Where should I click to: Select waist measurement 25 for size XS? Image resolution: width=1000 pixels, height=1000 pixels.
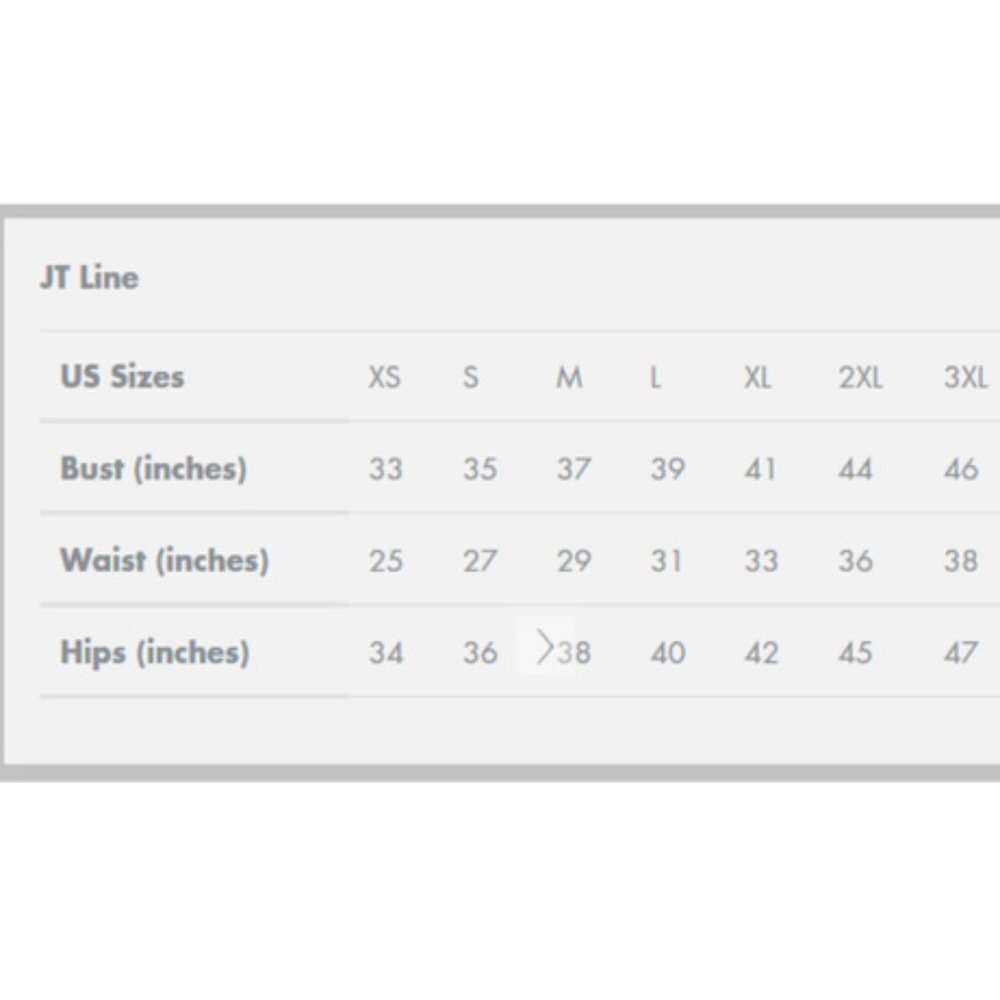(x=385, y=561)
